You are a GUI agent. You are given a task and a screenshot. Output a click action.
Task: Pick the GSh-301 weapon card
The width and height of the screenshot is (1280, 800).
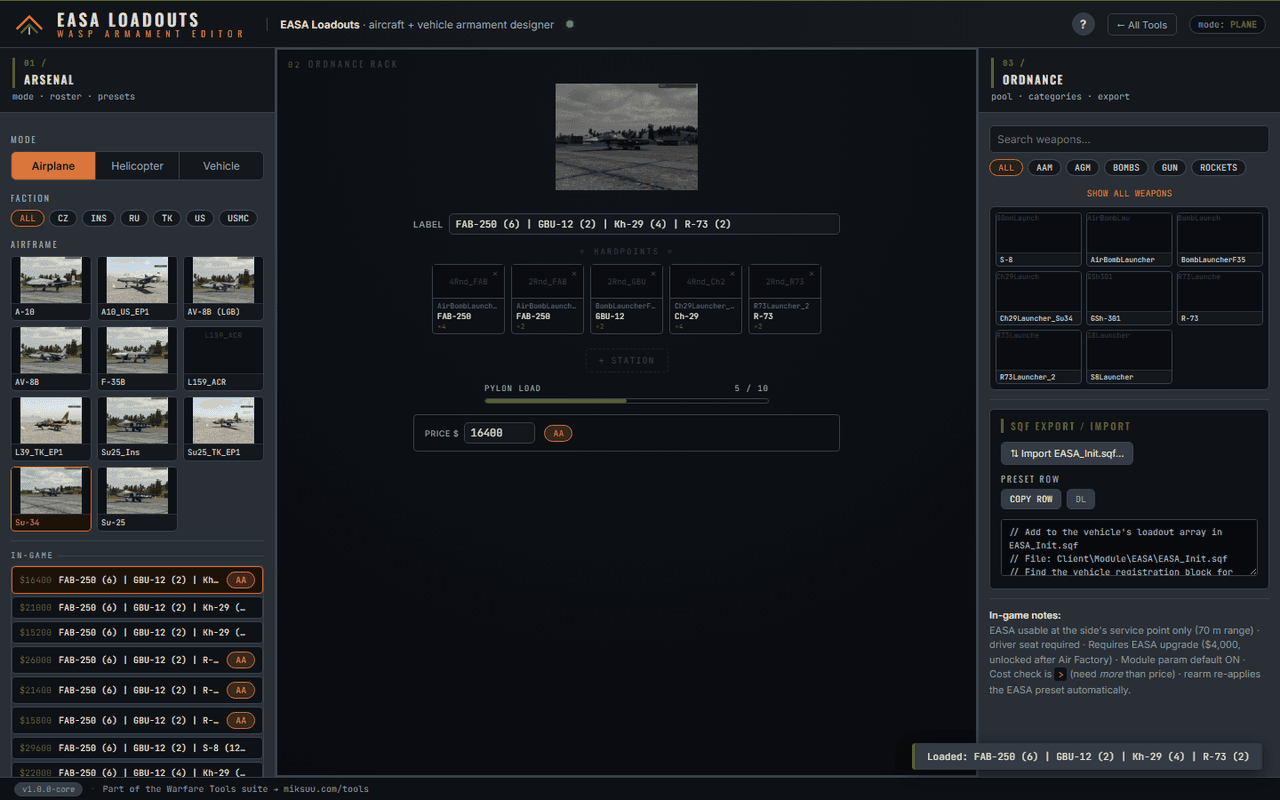pos(1129,297)
